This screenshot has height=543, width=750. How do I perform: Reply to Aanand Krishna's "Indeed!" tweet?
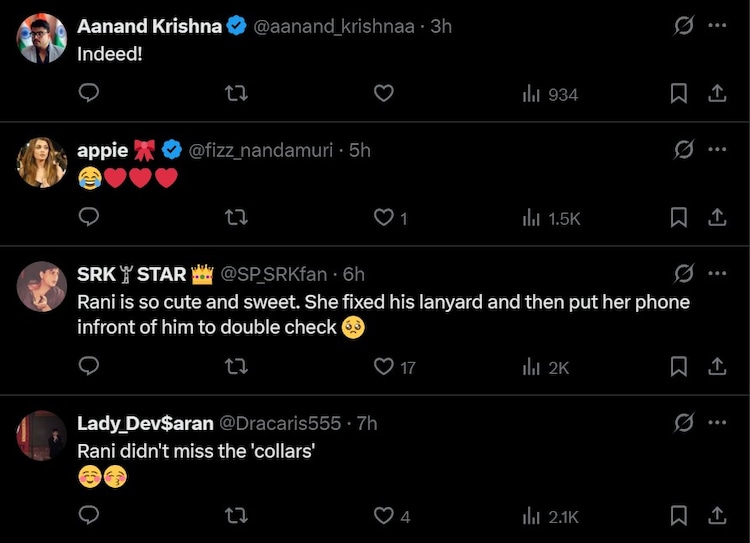point(88,93)
